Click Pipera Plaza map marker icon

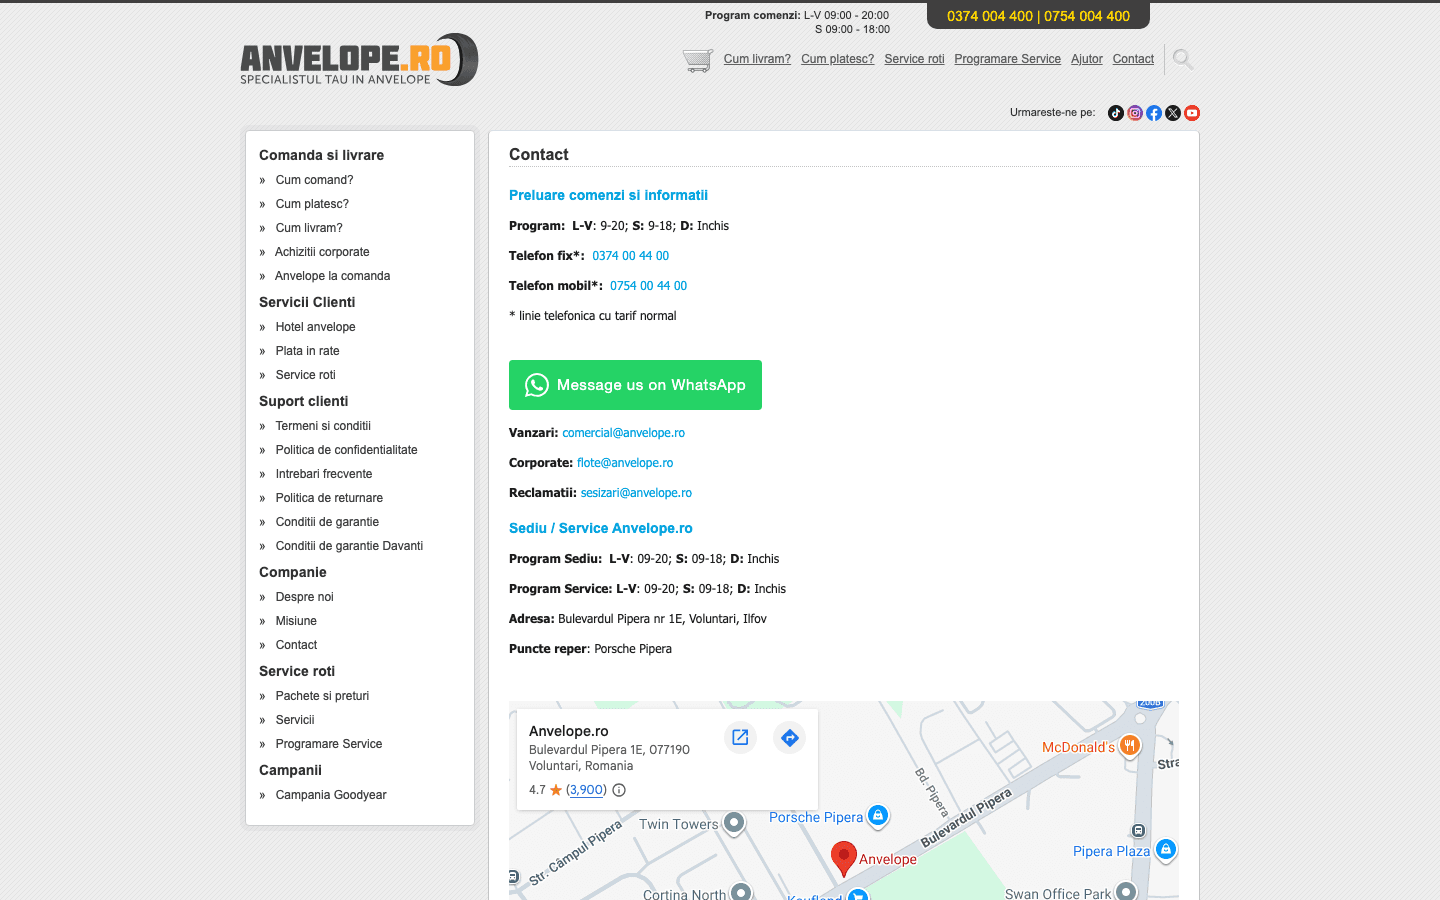click(1165, 850)
